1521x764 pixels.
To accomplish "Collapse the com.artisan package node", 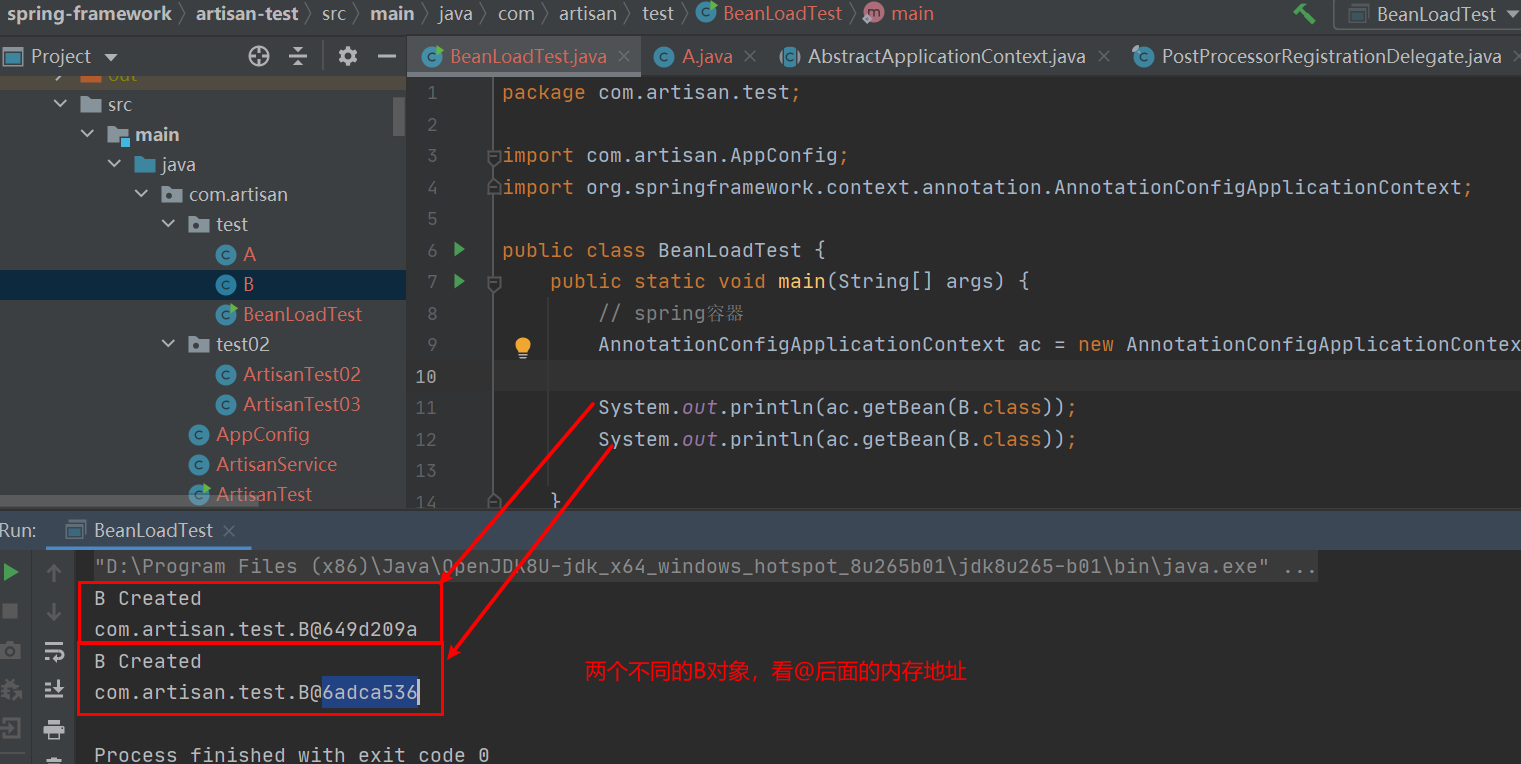I will pyautogui.click(x=142, y=194).
